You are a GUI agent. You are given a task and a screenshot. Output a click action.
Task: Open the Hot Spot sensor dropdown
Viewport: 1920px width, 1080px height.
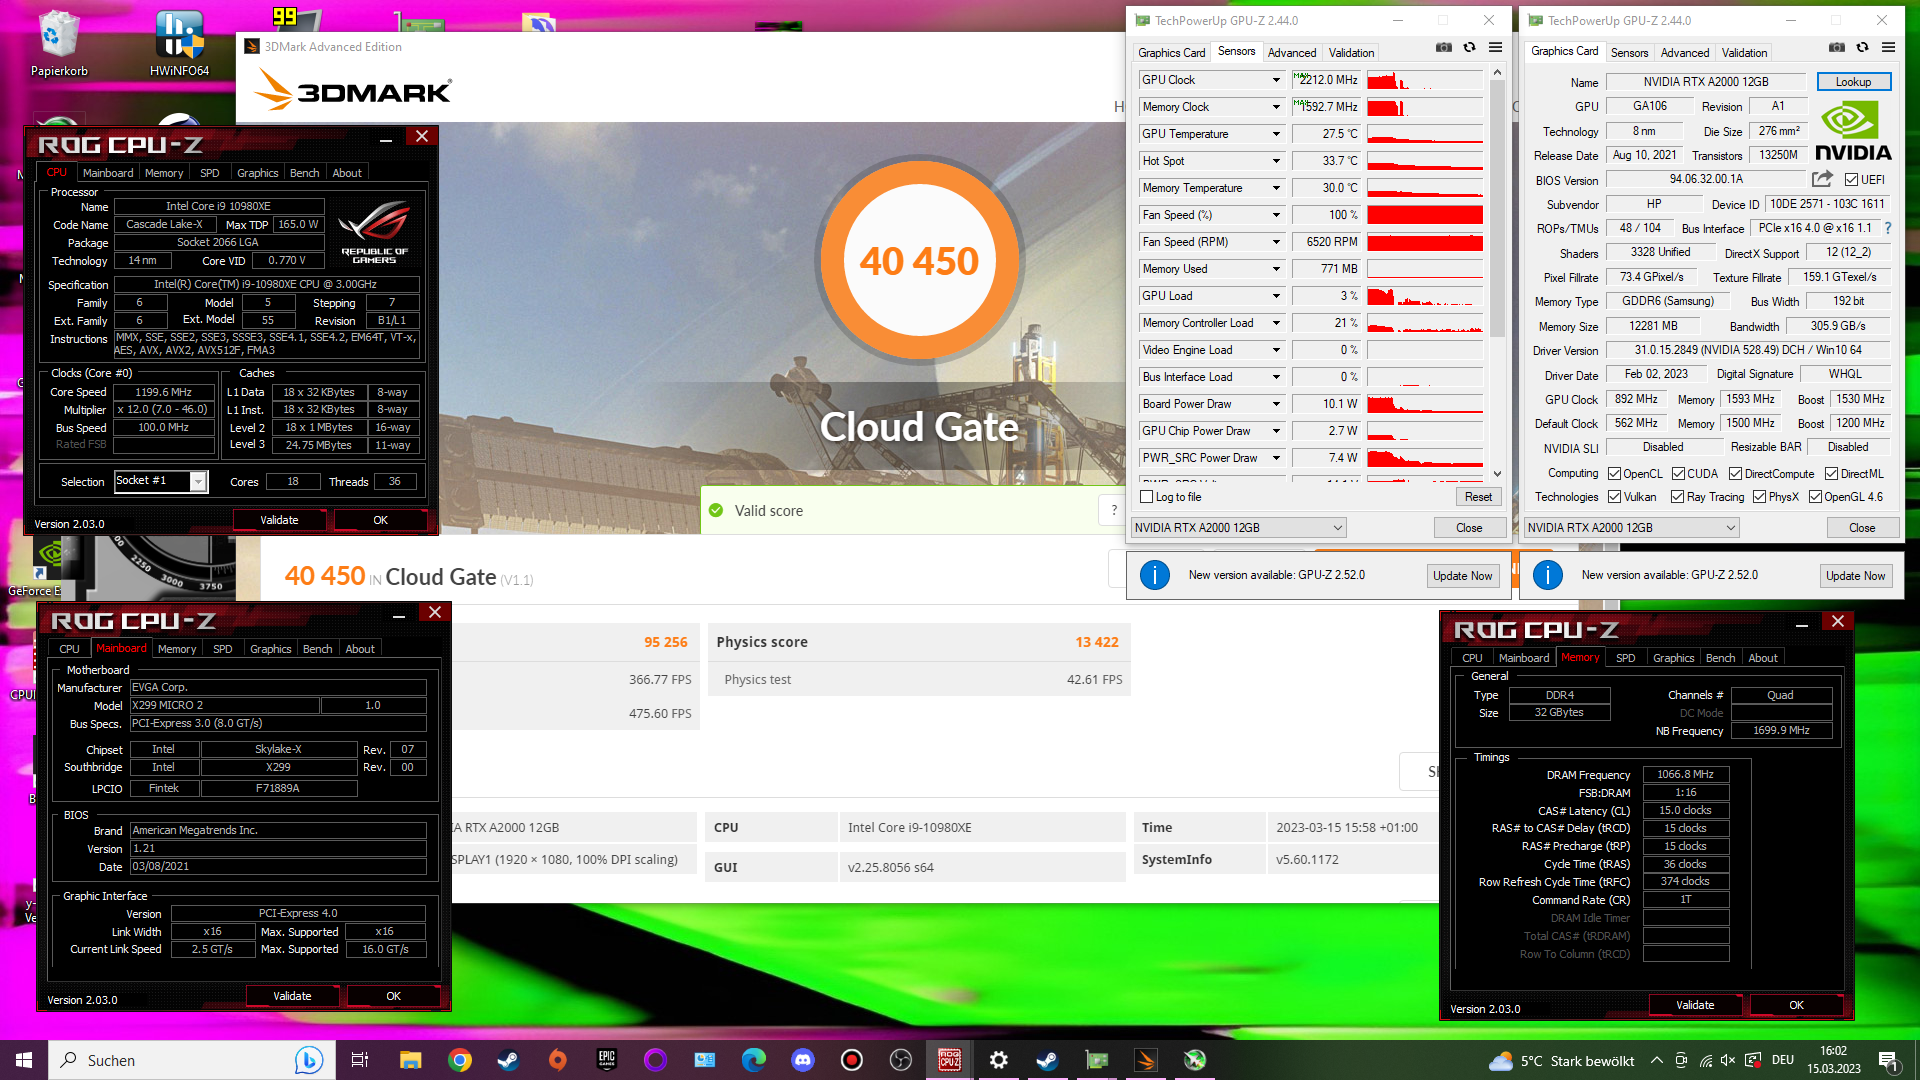tap(1276, 161)
